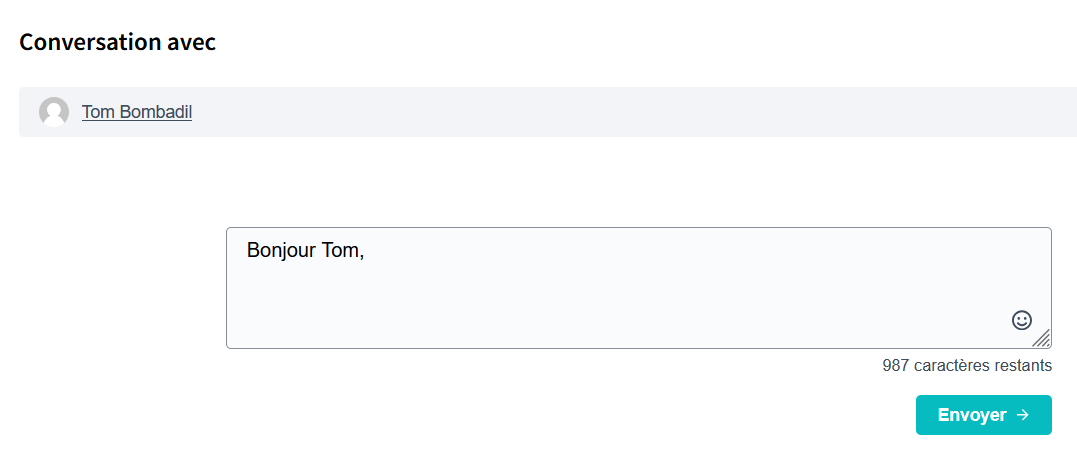Viewport: 1077px width, 449px height.
Task: Send the message with Envoyer
Action: (x=983, y=415)
